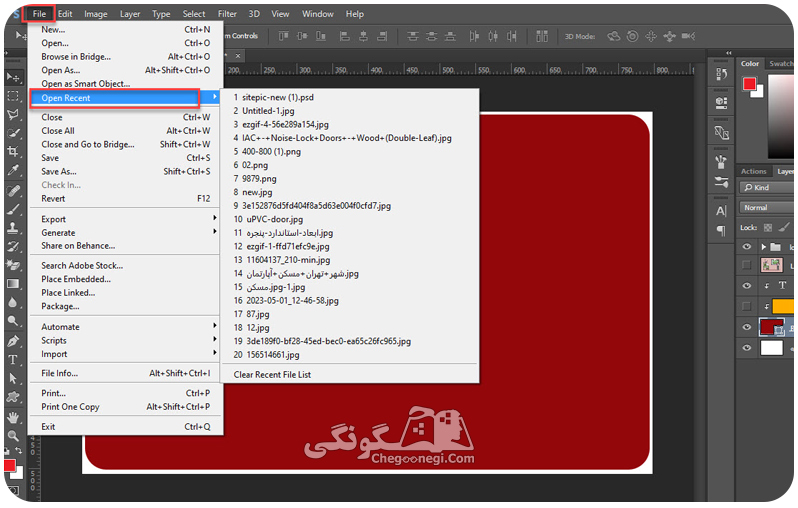Viewport: 798px width, 508px height.
Task: Select the History Brush tool
Action: [x=13, y=246]
